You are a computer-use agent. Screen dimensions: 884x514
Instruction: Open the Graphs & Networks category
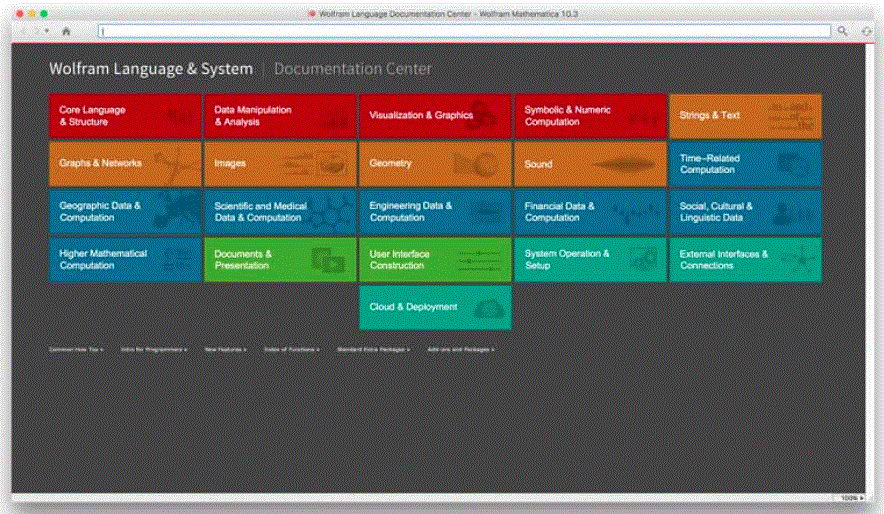pos(125,164)
